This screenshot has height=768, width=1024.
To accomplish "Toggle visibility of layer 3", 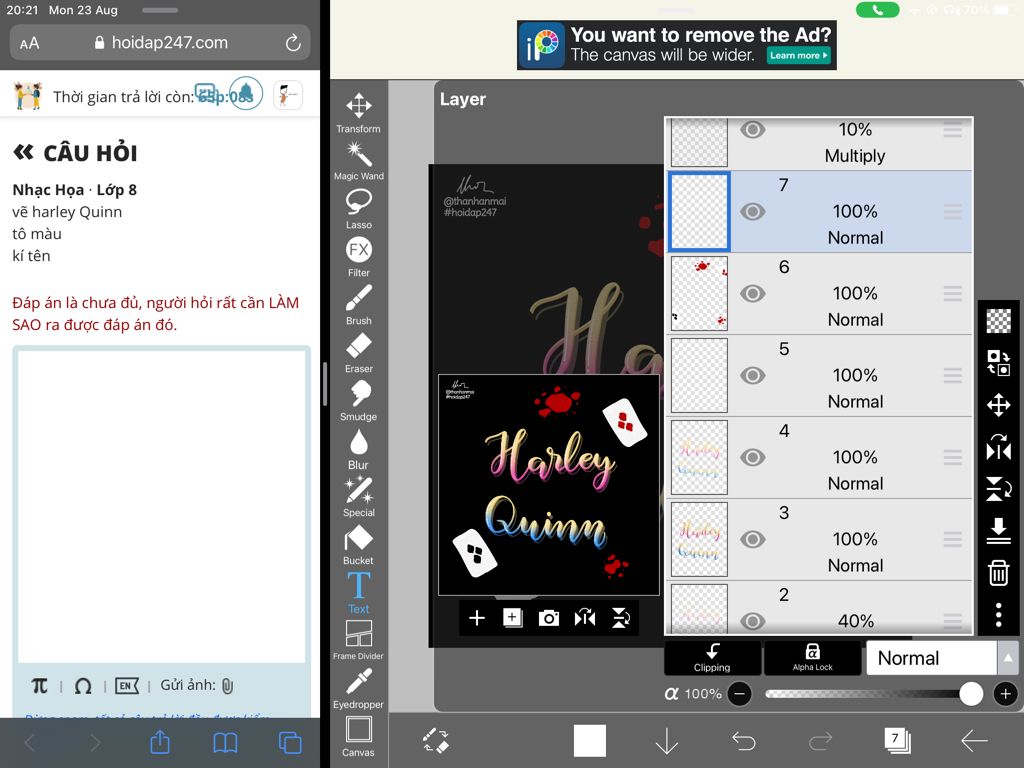I will click(x=752, y=539).
